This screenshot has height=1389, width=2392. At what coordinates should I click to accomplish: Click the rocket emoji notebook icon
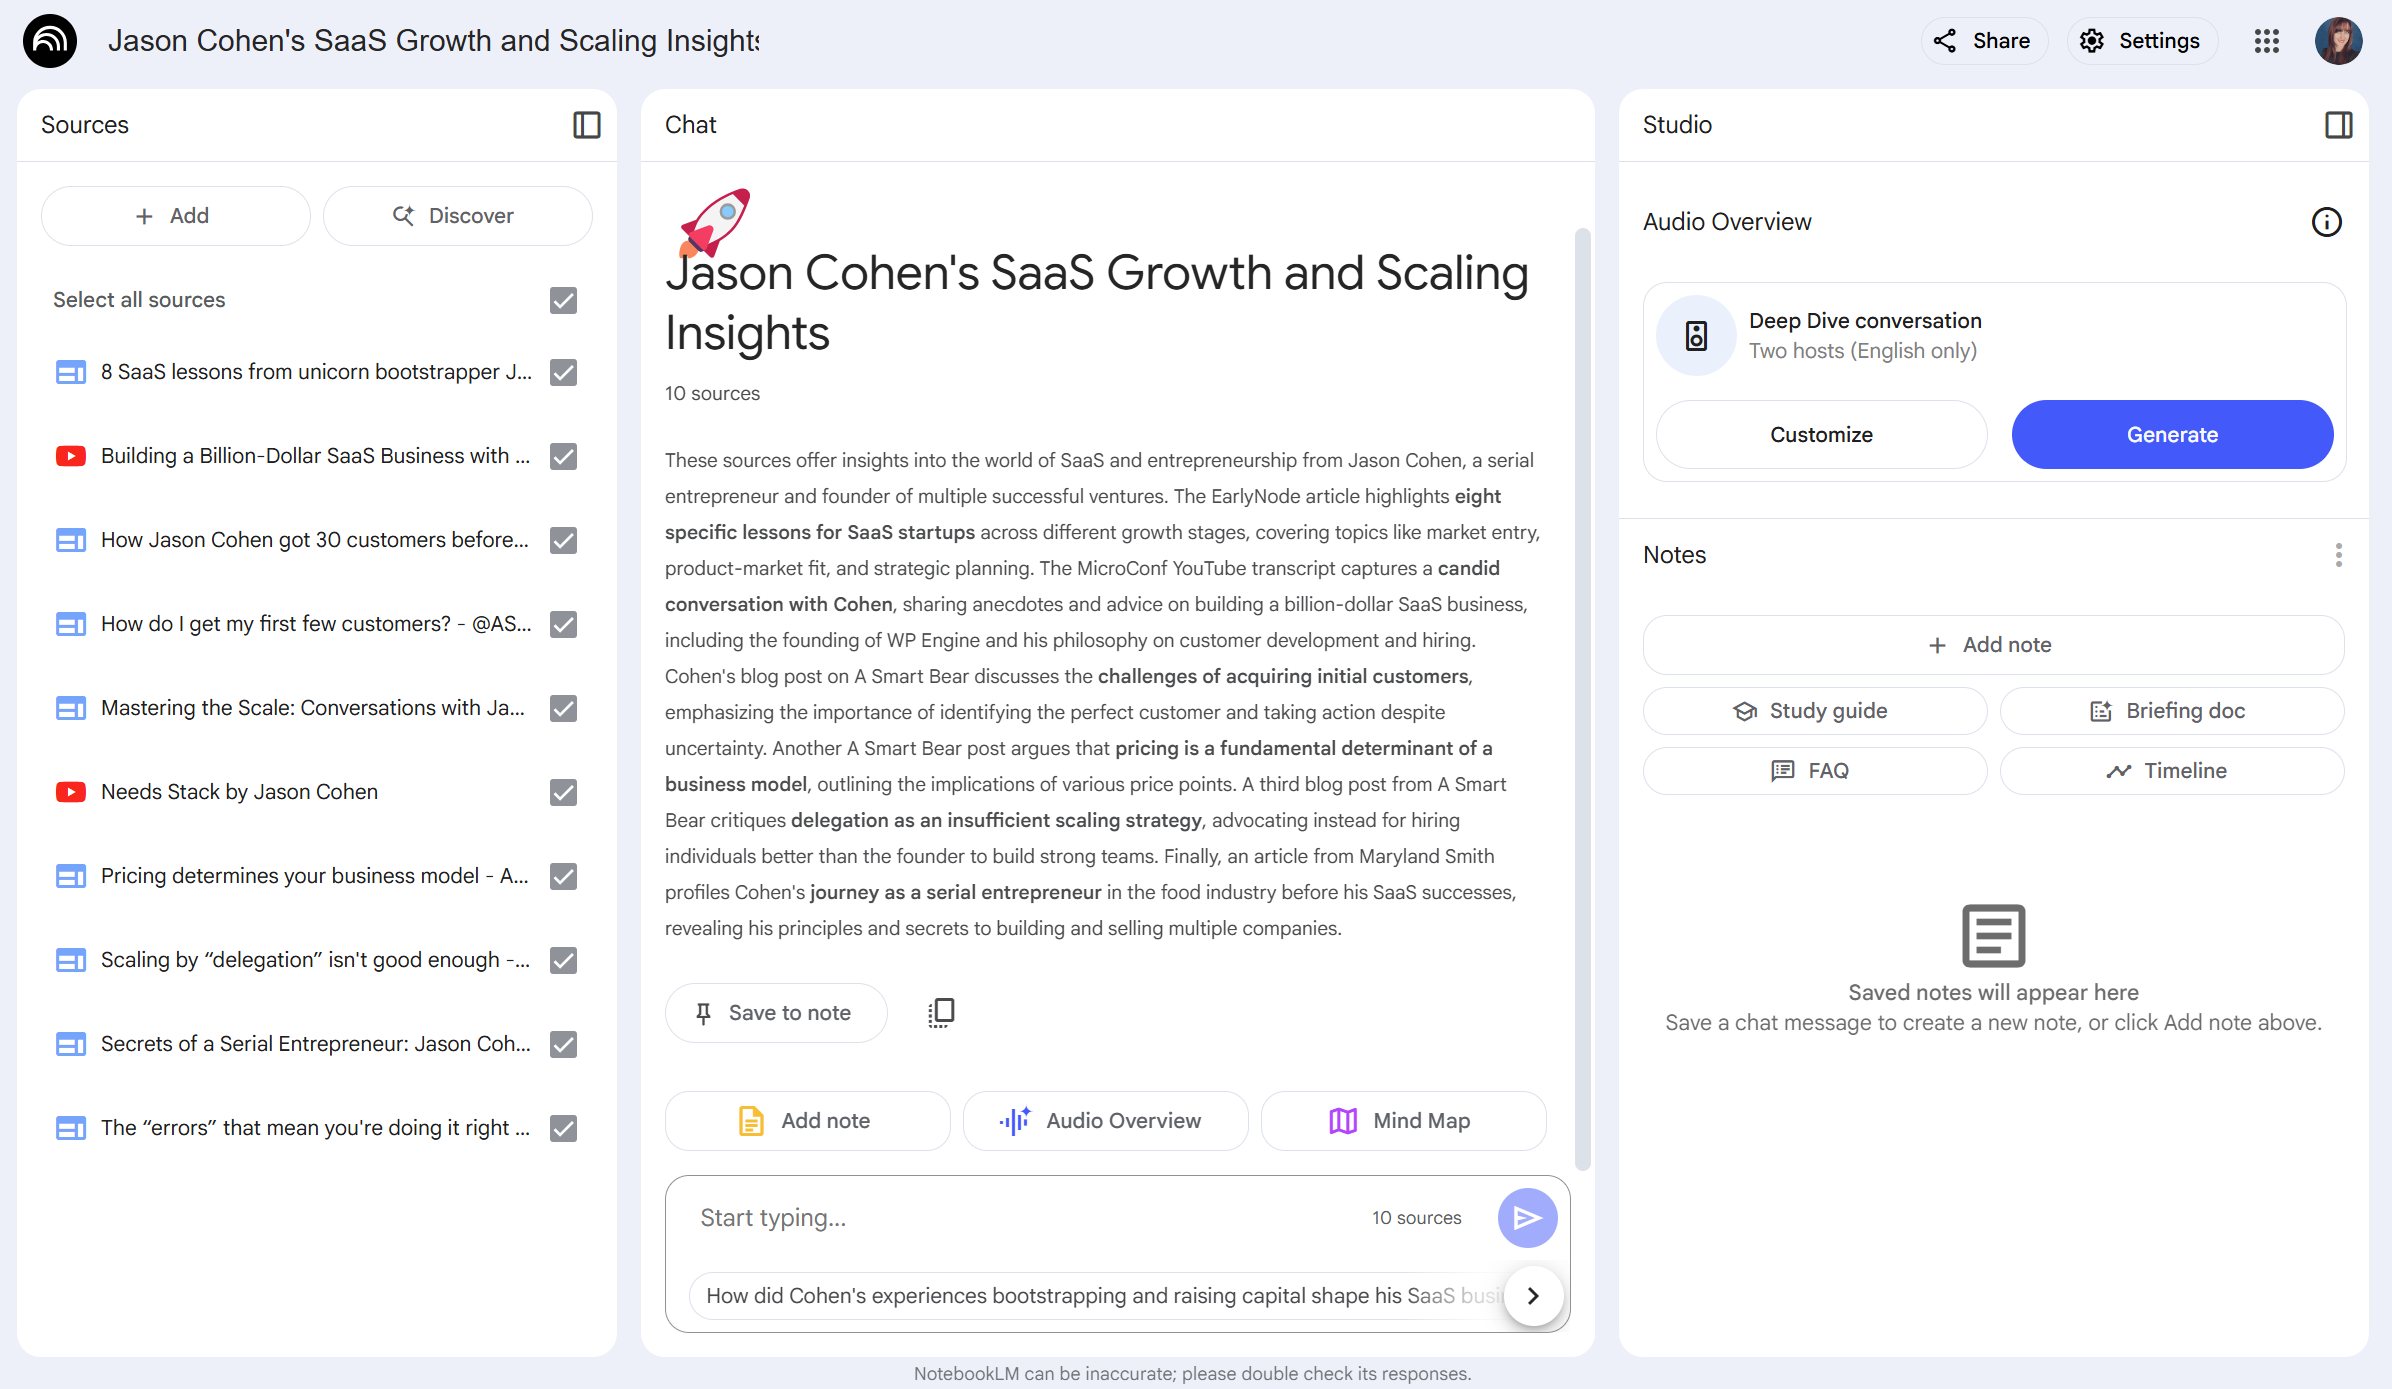coord(714,222)
